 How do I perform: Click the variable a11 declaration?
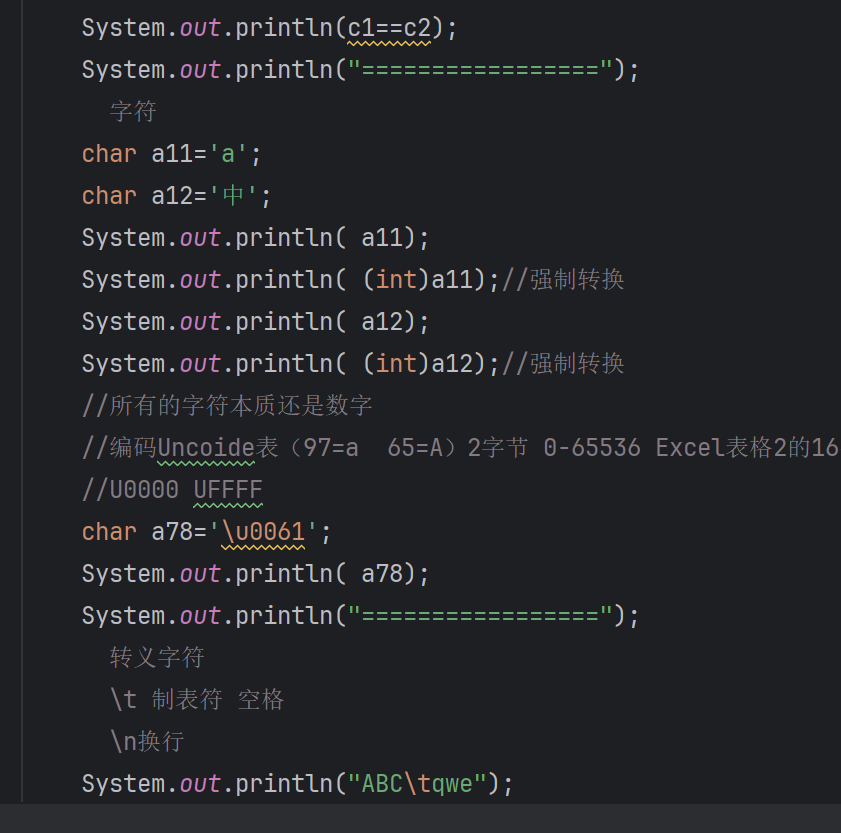(x=172, y=154)
